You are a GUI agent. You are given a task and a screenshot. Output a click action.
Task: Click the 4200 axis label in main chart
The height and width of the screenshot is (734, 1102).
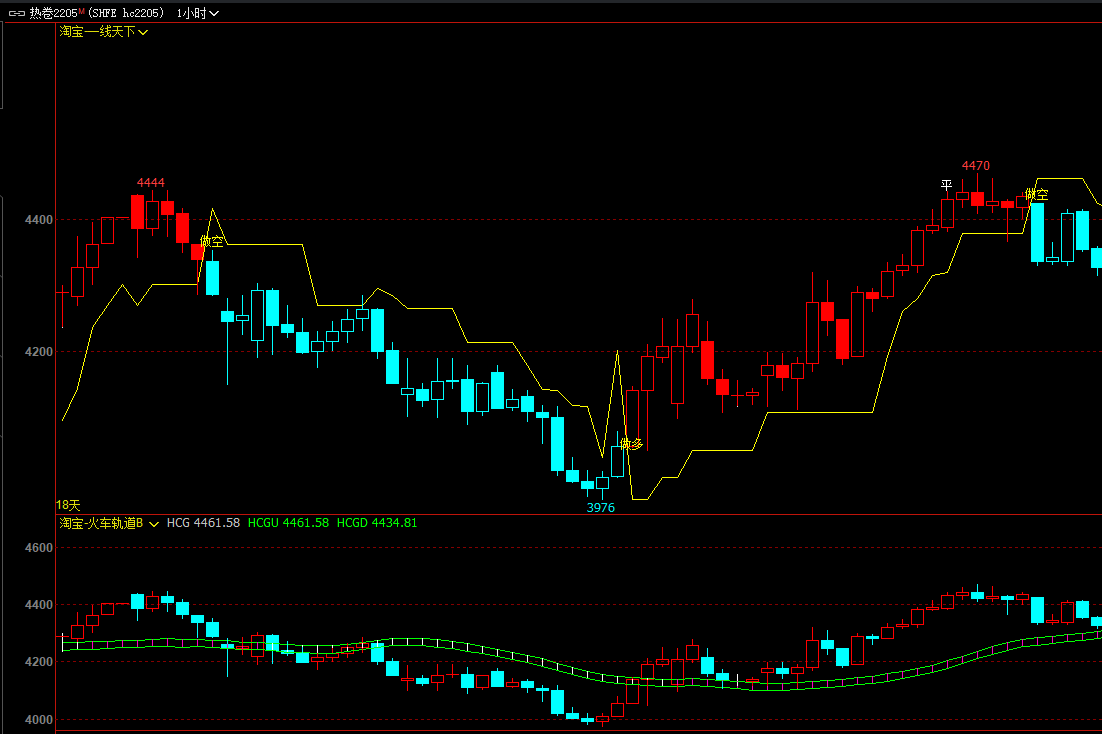coord(39,352)
